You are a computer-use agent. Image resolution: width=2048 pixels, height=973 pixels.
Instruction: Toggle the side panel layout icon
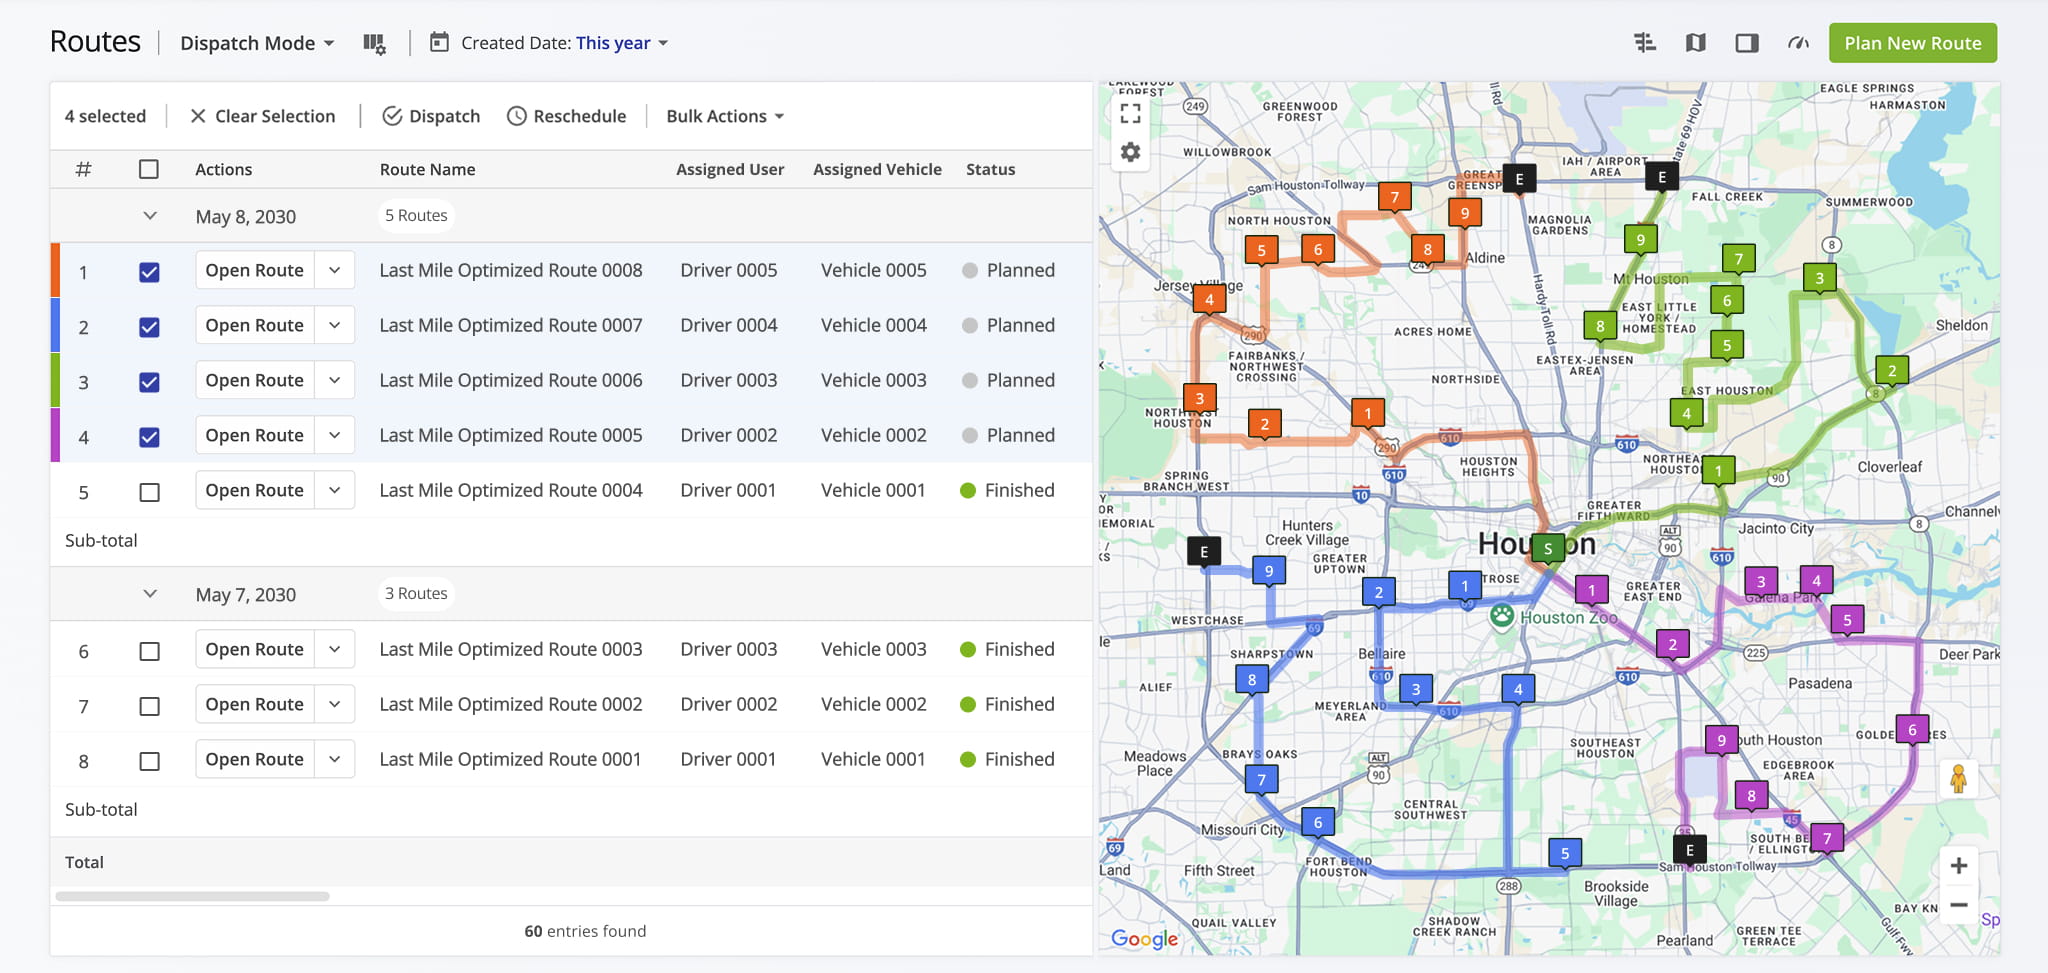[x=1746, y=43]
